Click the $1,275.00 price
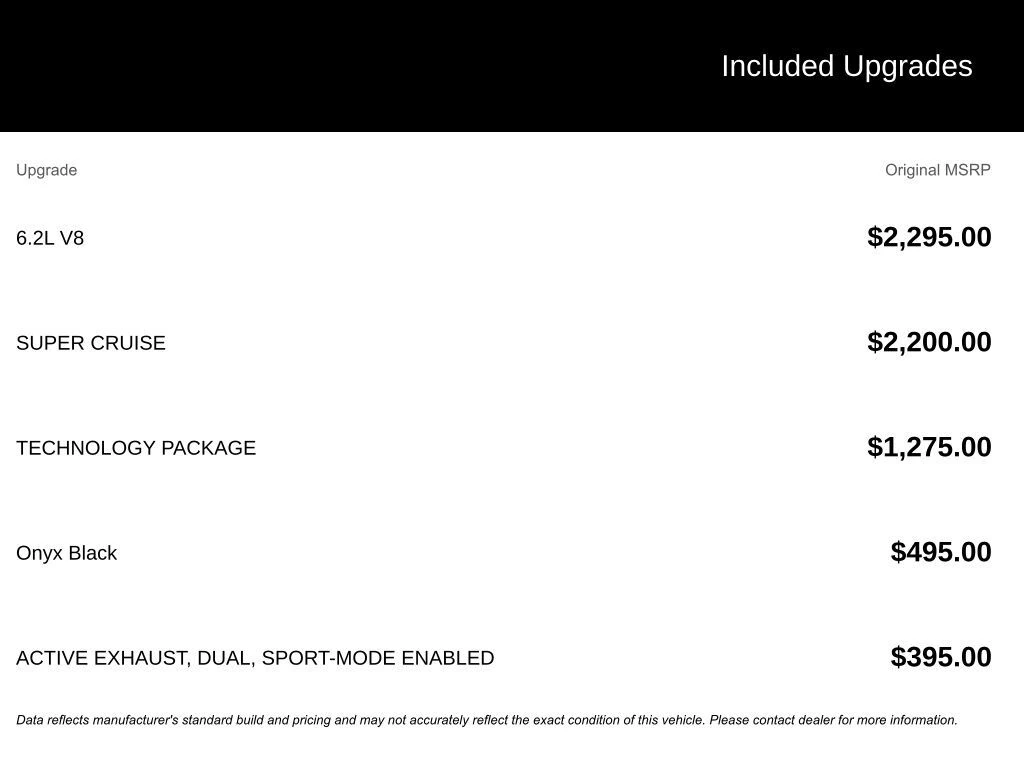 click(929, 447)
